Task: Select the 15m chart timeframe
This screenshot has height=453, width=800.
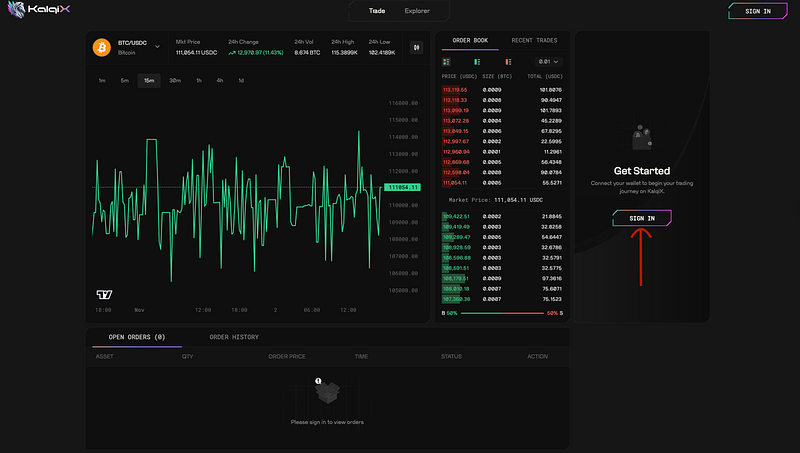Action: (148, 80)
